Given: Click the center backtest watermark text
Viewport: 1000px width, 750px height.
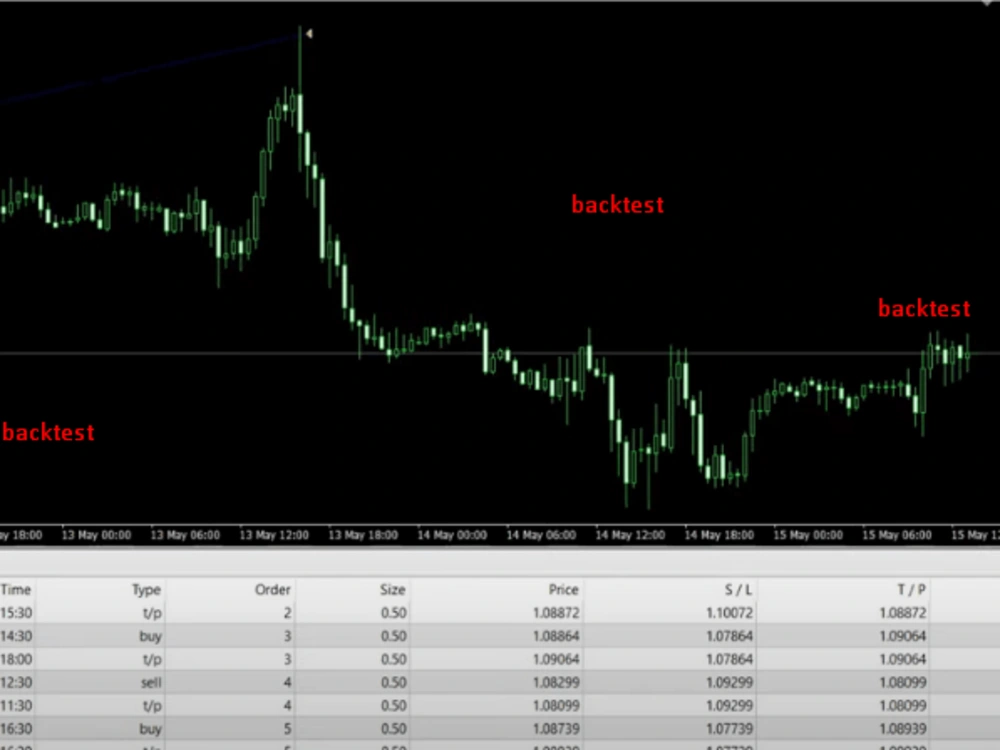Looking at the screenshot, I should [x=617, y=204].
